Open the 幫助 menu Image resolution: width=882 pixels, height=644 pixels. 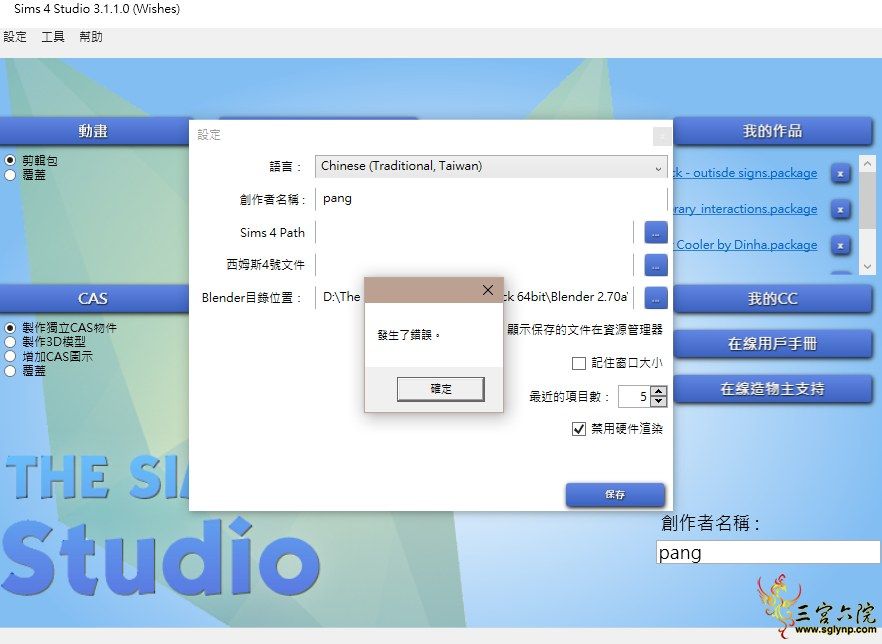point(91,37)
